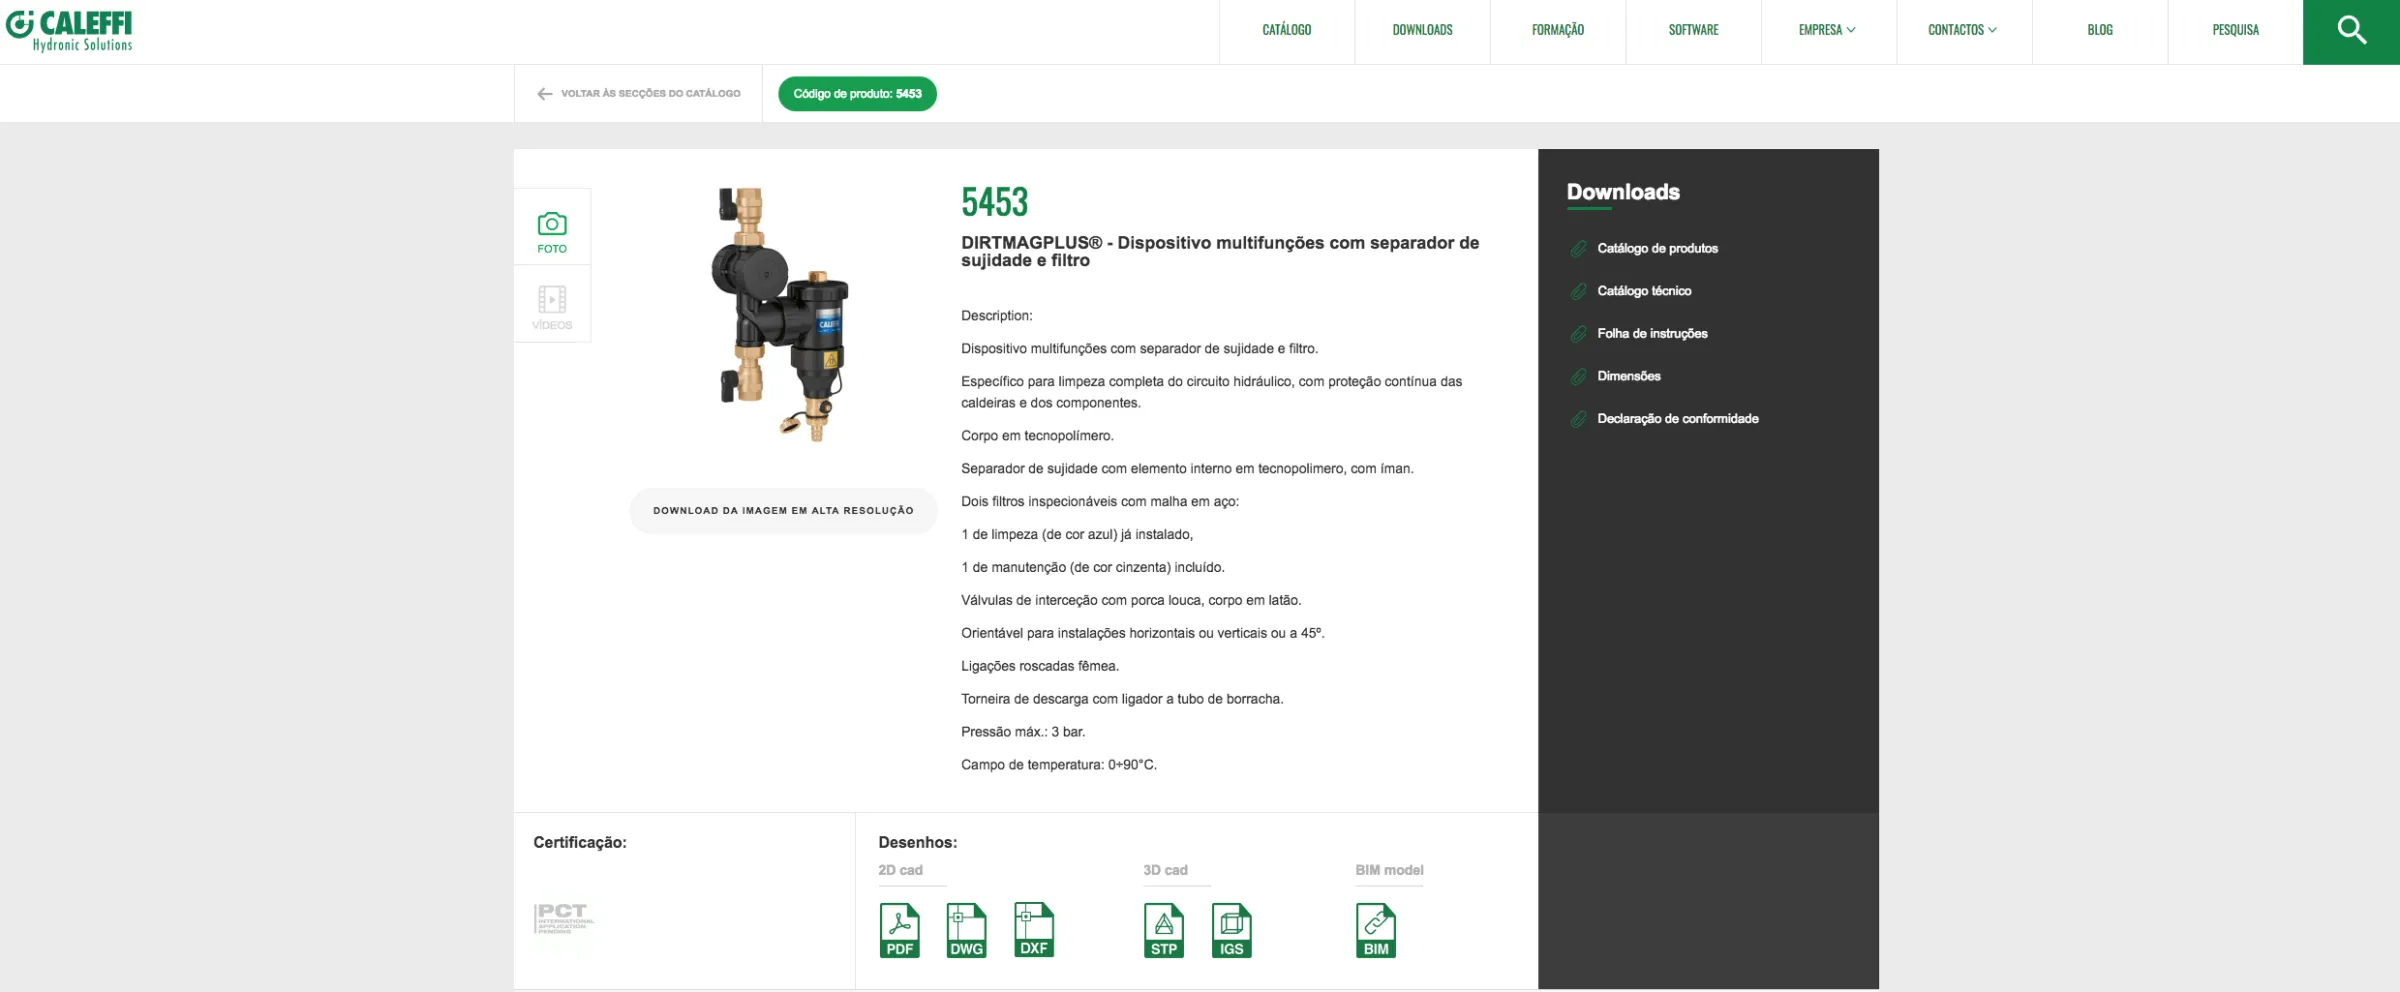Click the BIM model section label

(1389, 870)
